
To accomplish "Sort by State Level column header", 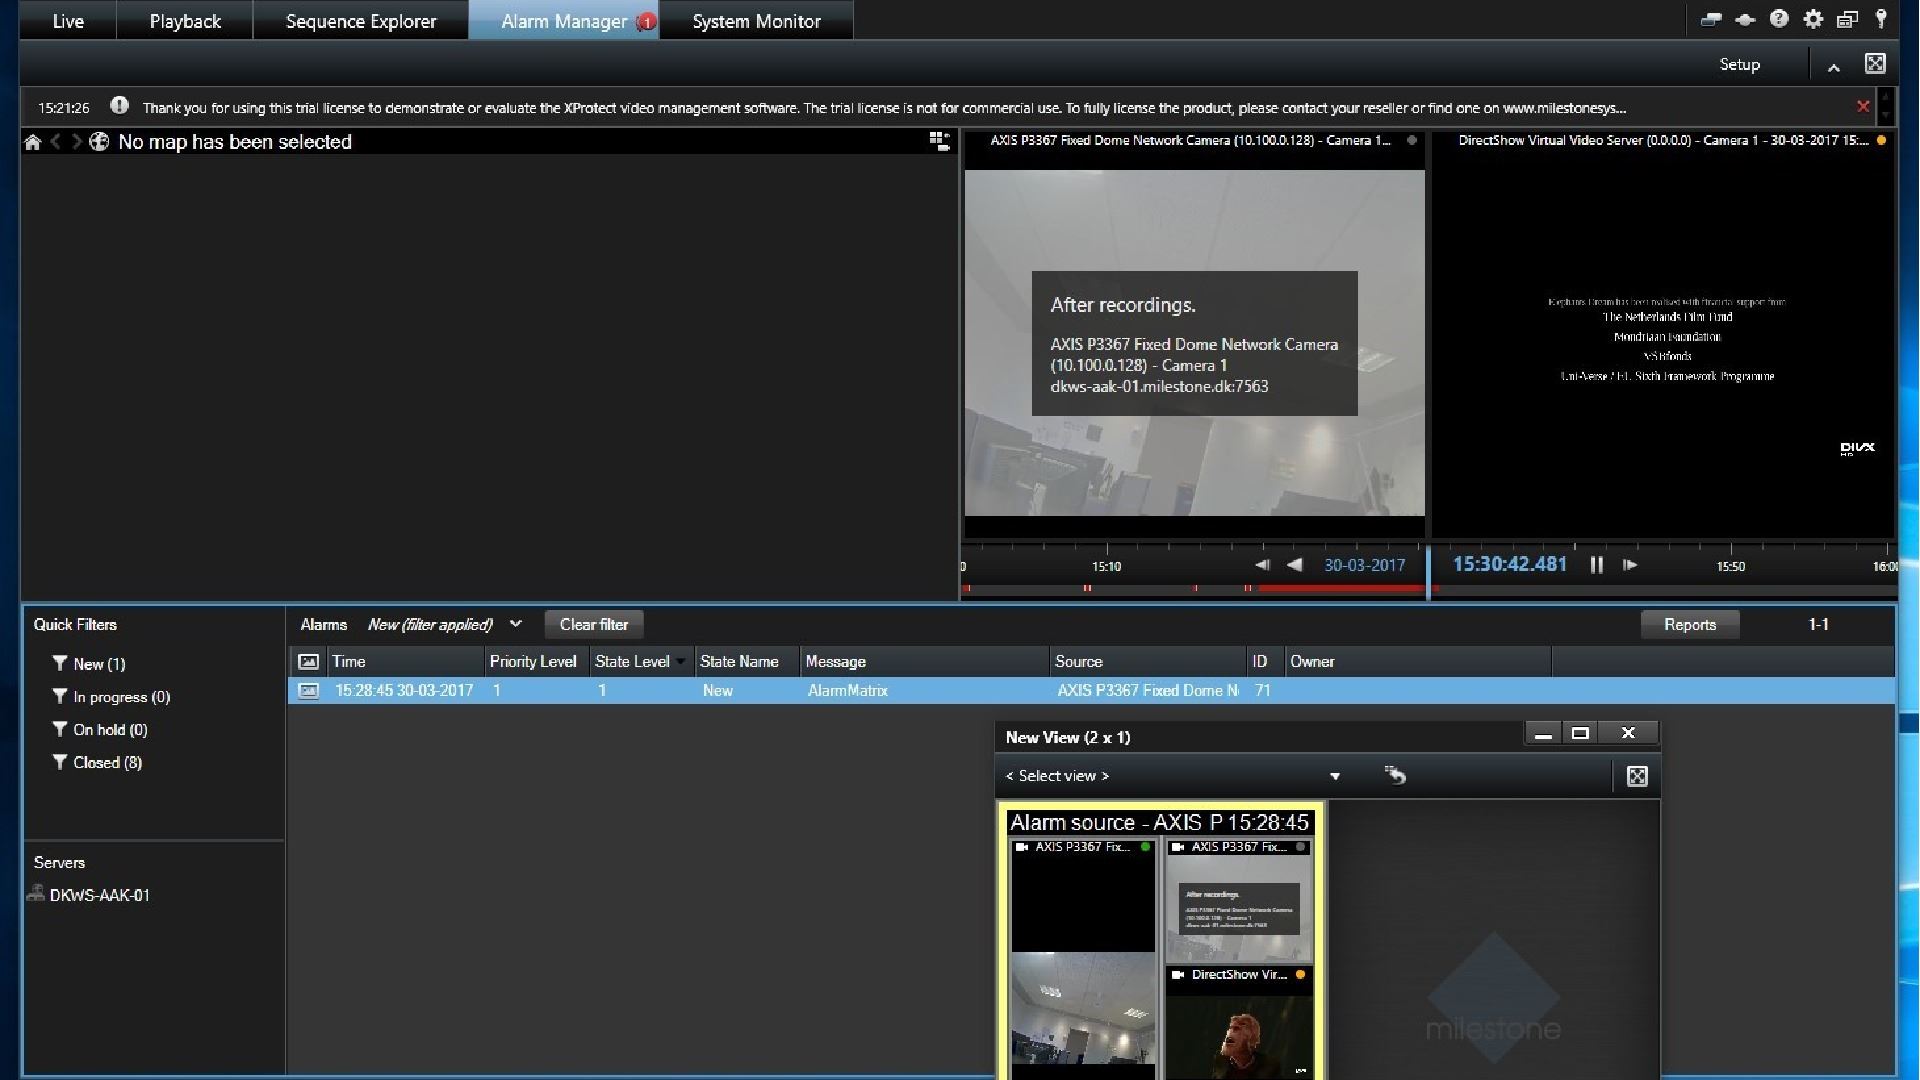I will coord(642,662).
